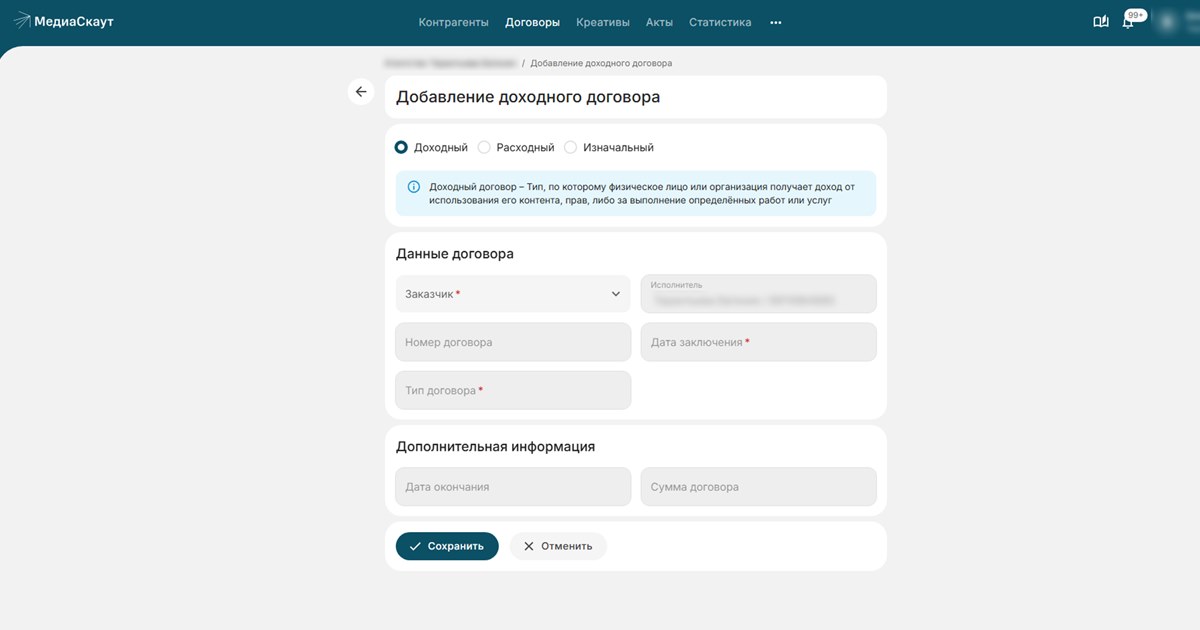
Task: Click the info icon in the hint box
Action: coord(414,187)
